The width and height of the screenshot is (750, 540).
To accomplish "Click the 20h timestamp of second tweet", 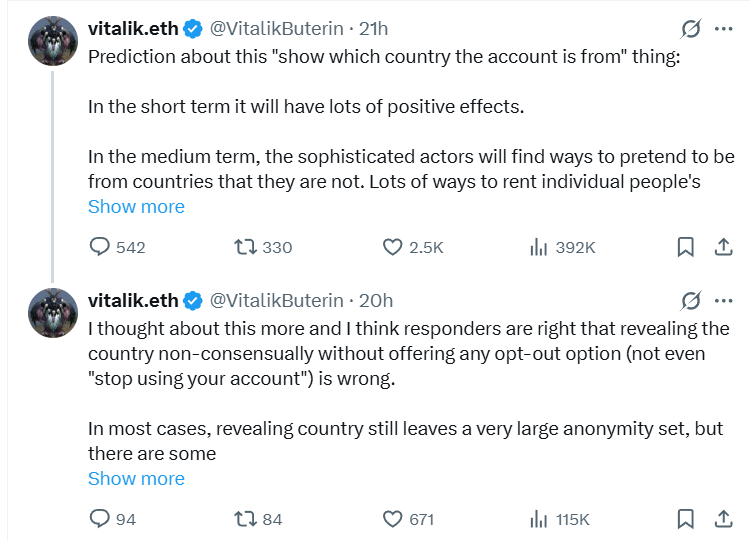I will [376, 301].
